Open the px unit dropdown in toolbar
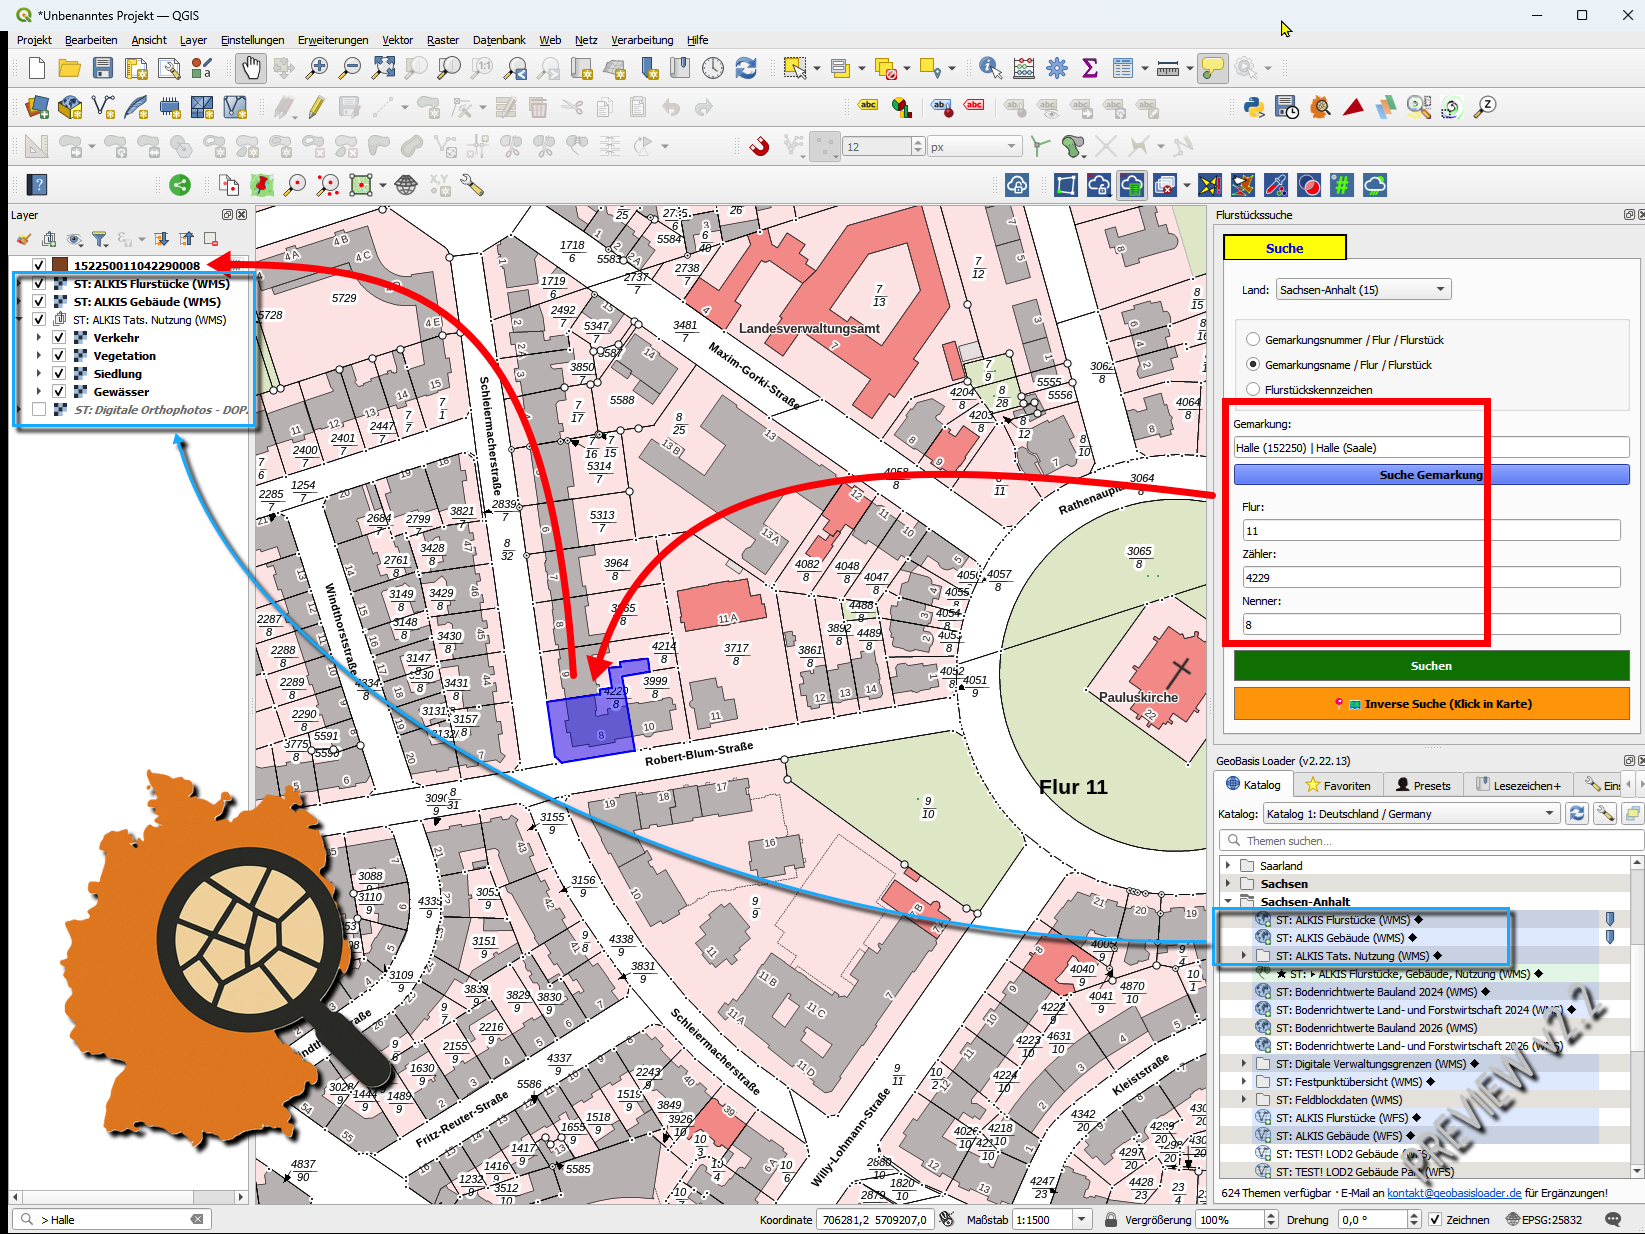 pos(975,147)
